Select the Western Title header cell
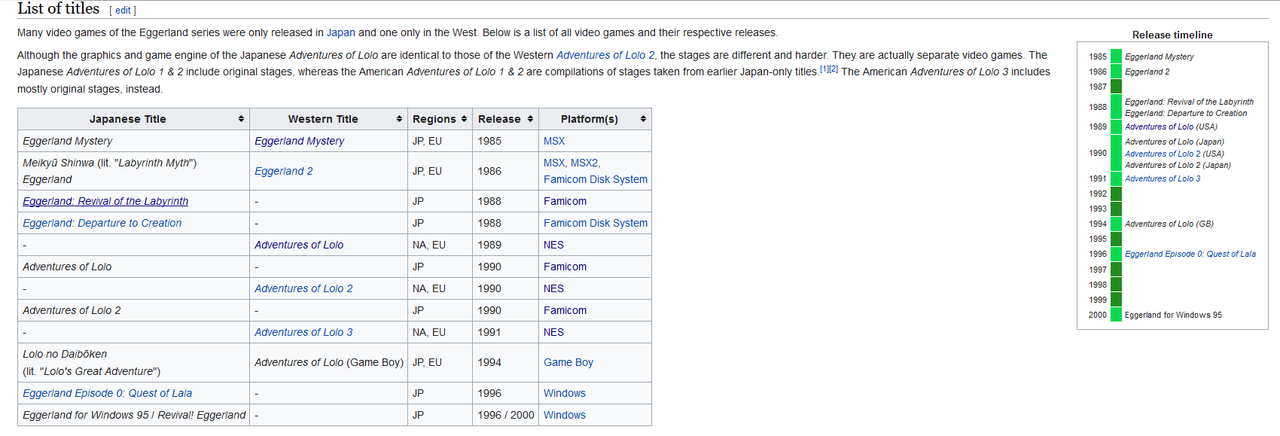 [x=329, y=119]
